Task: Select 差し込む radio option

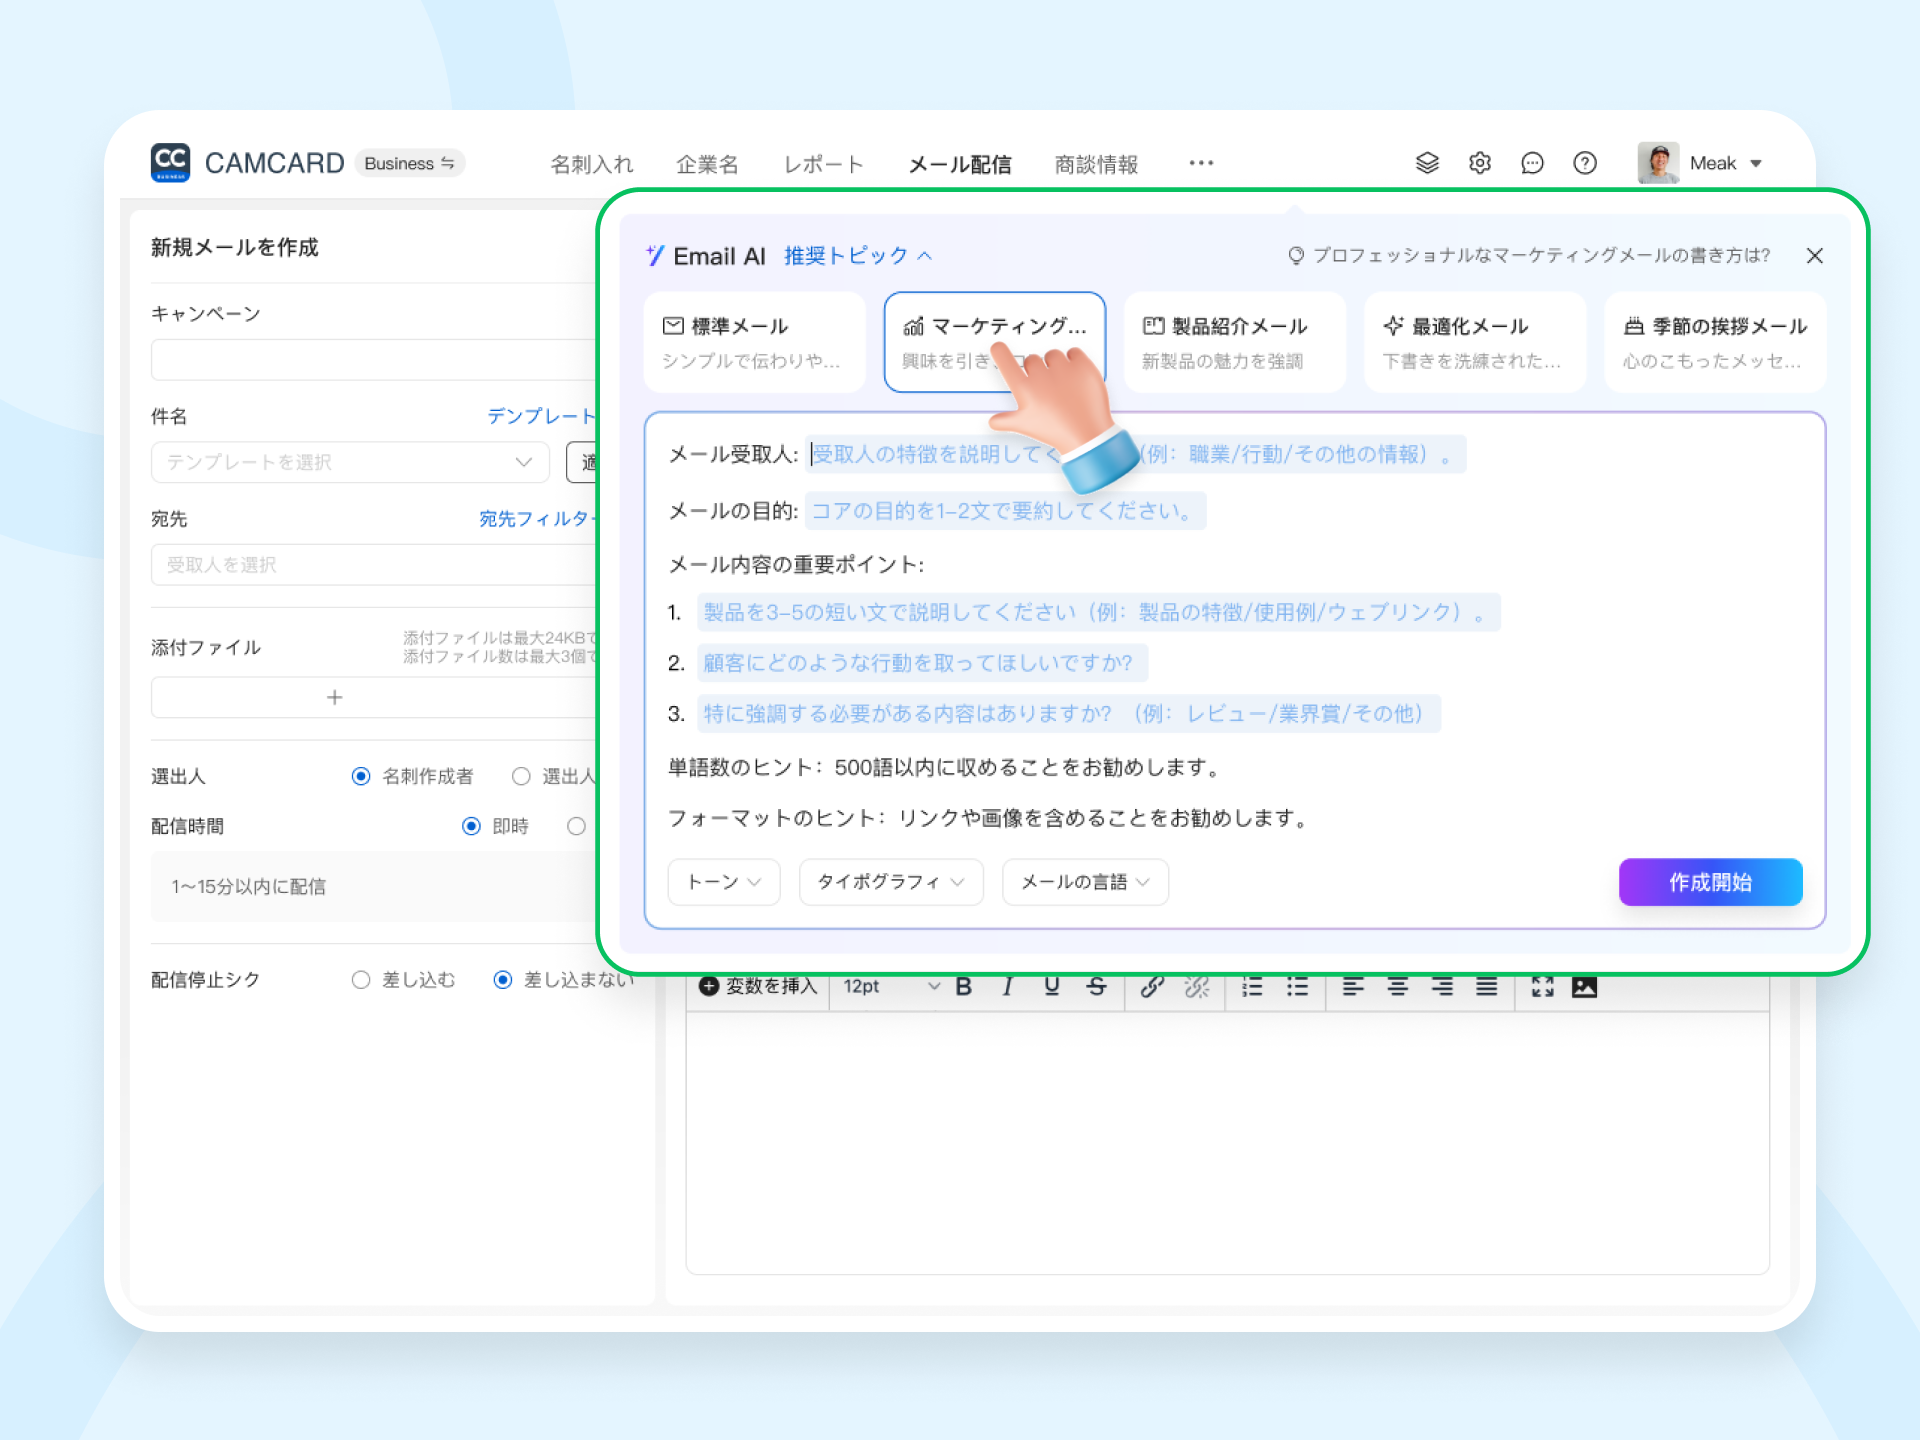Action: (361, 980)
